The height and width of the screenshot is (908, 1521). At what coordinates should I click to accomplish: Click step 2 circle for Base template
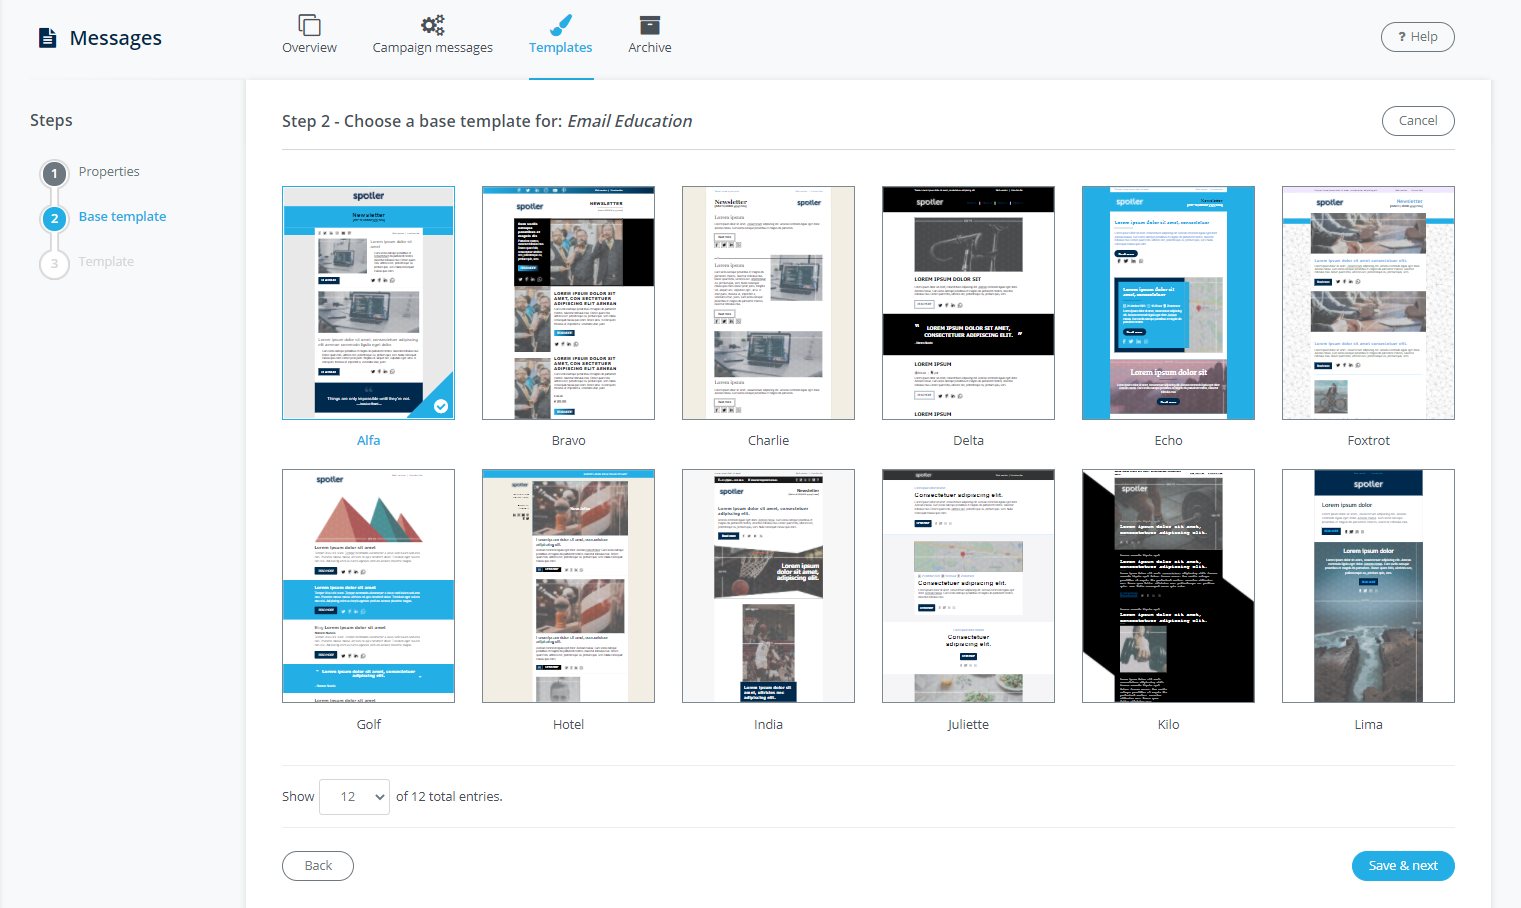point(55,218)
